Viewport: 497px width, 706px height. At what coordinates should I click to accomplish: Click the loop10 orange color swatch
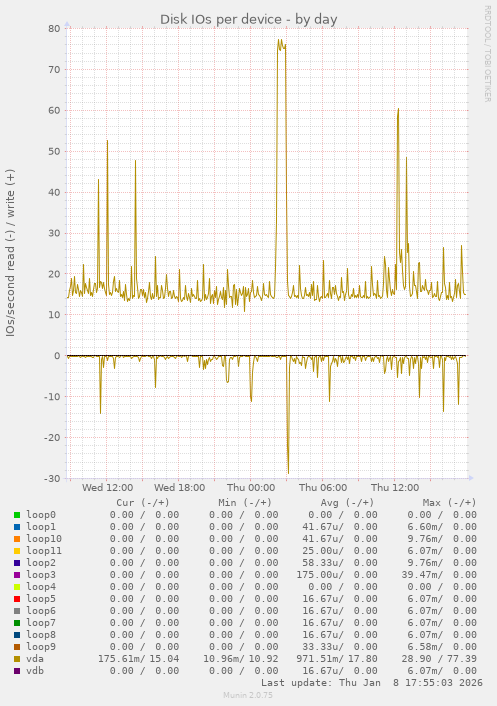pyautogui.click(x=17, y=539)
